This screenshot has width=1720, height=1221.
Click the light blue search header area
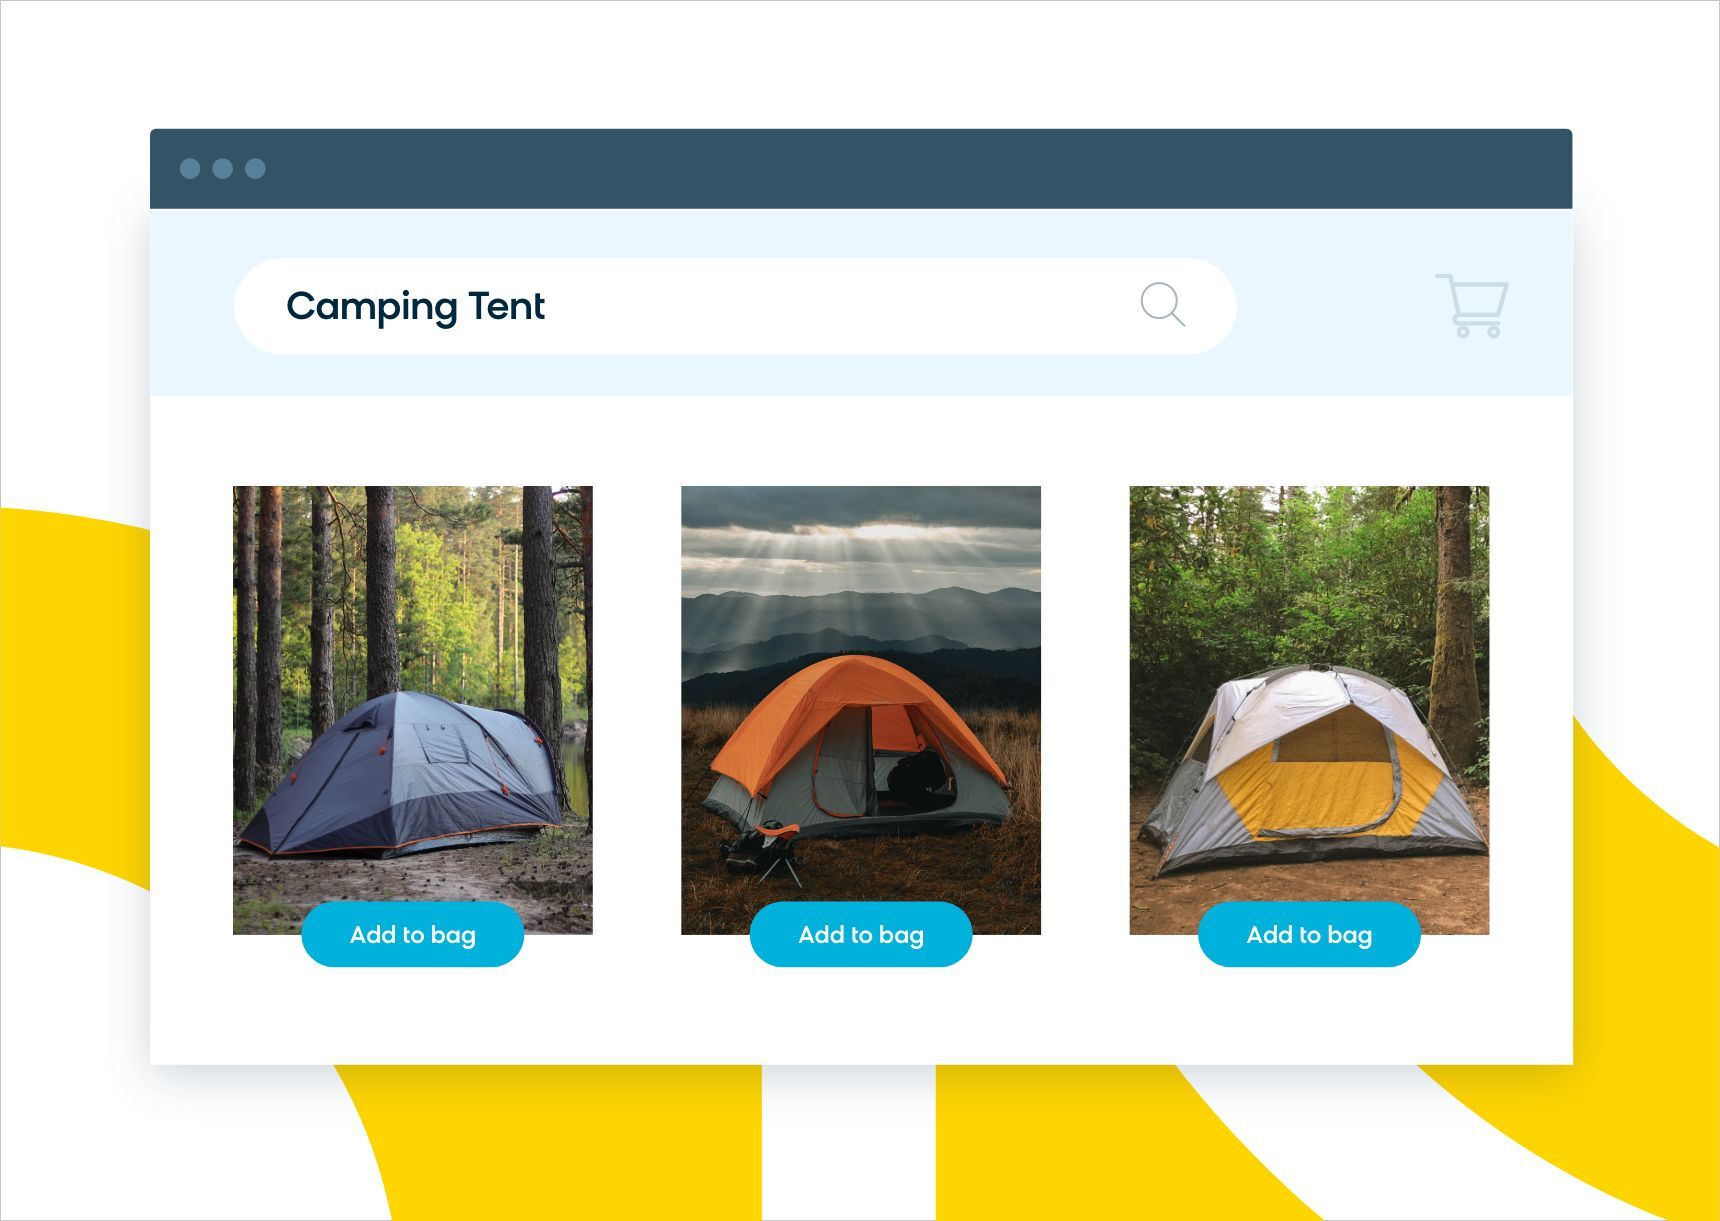point(861,303)
